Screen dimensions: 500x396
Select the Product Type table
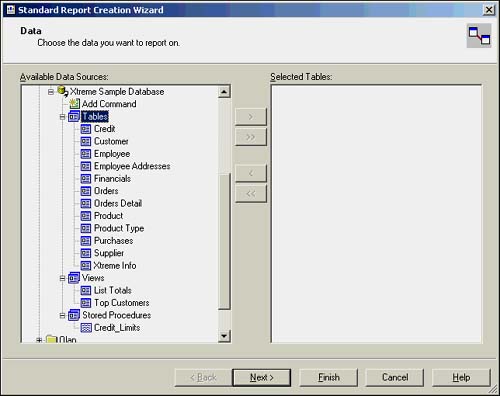[119, 228]
